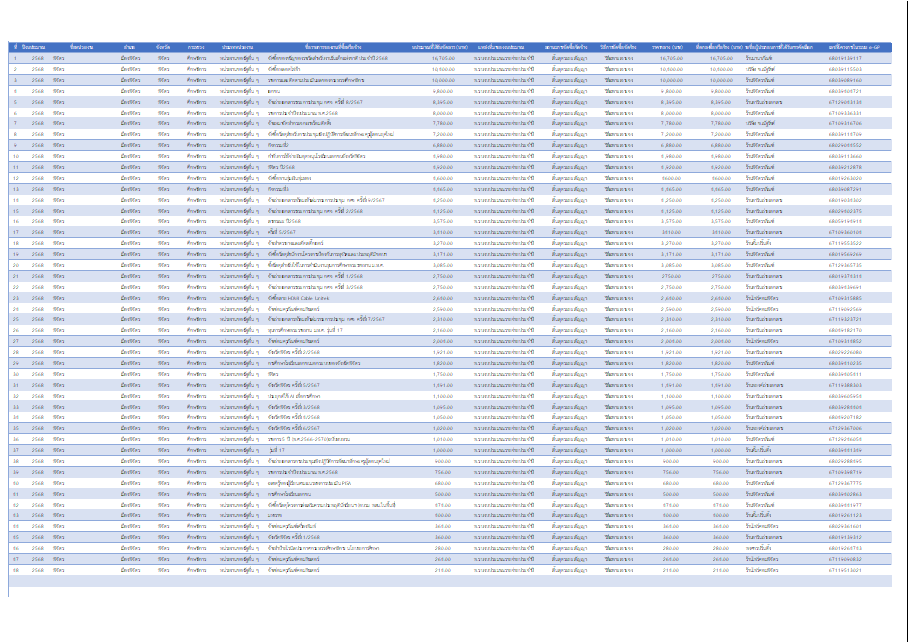Click the ราคากลาง (บาท) column header

click(667, 47)
